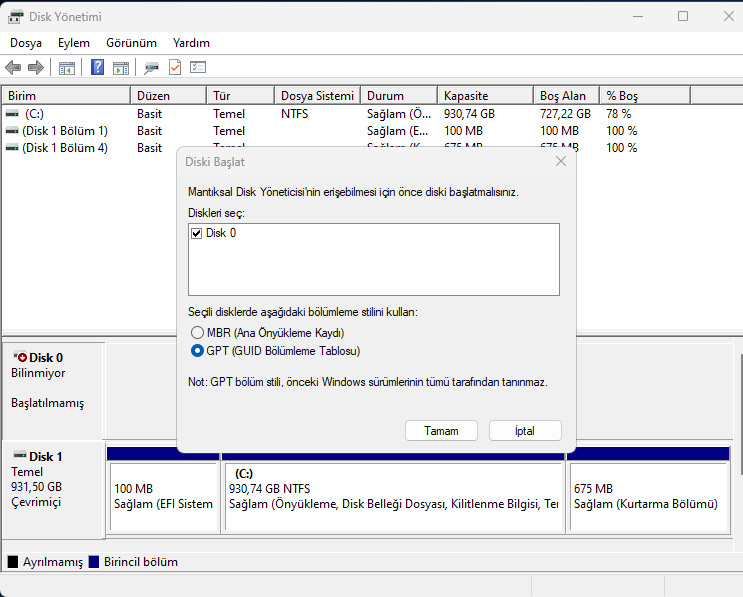Viewport: 743px width, 597px height.
Task: Click the Disk 1 Bölüm 1 drive icon
Action: pyautogui.click(x=12, y=131)
